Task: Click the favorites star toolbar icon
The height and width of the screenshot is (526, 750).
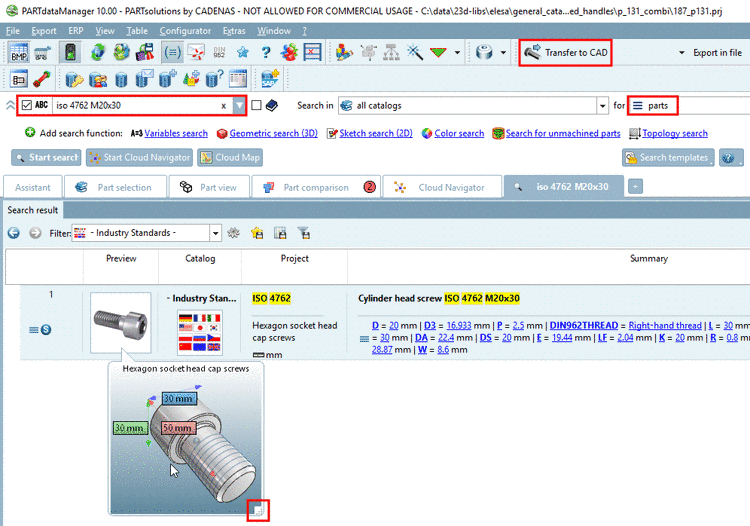Action: click(243, 52)
